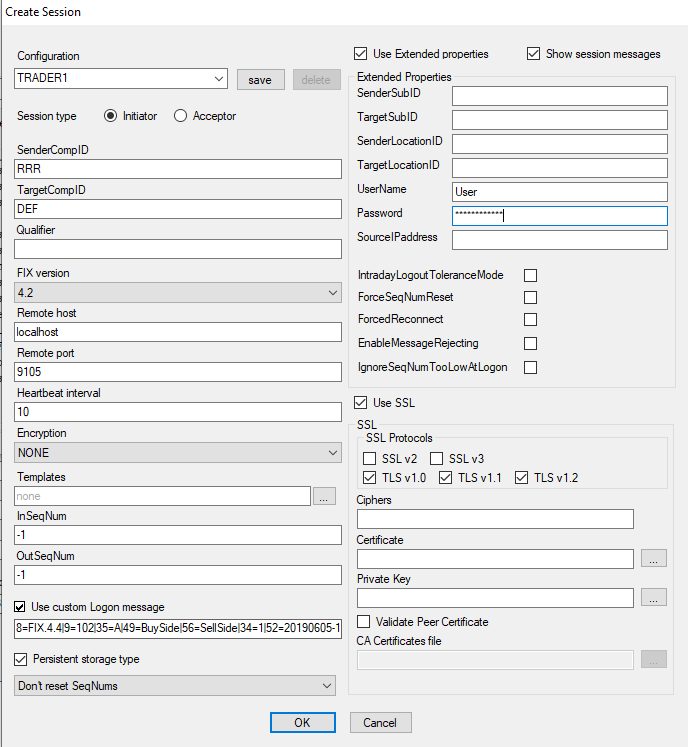Uncheck Use custom Logon message
688x747 pixels.
click(x=20, y=606)
